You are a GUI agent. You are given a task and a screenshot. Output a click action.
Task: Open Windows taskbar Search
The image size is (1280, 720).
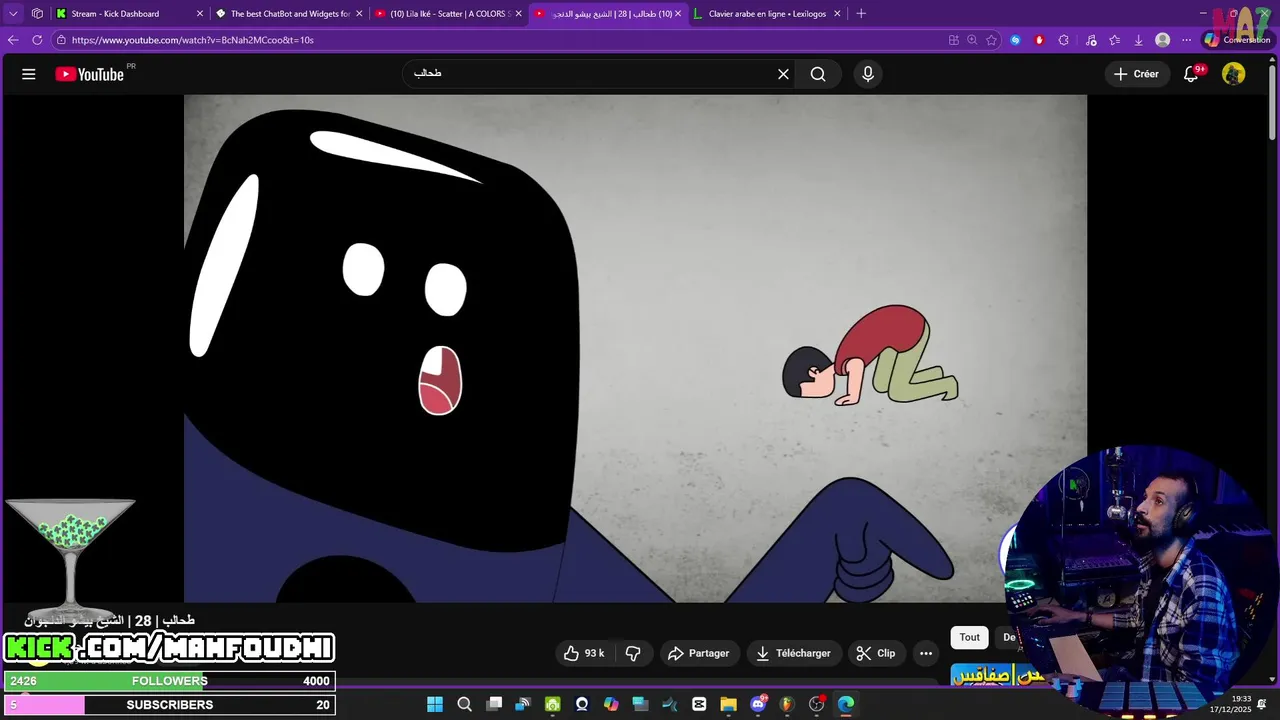click(464, 704)
